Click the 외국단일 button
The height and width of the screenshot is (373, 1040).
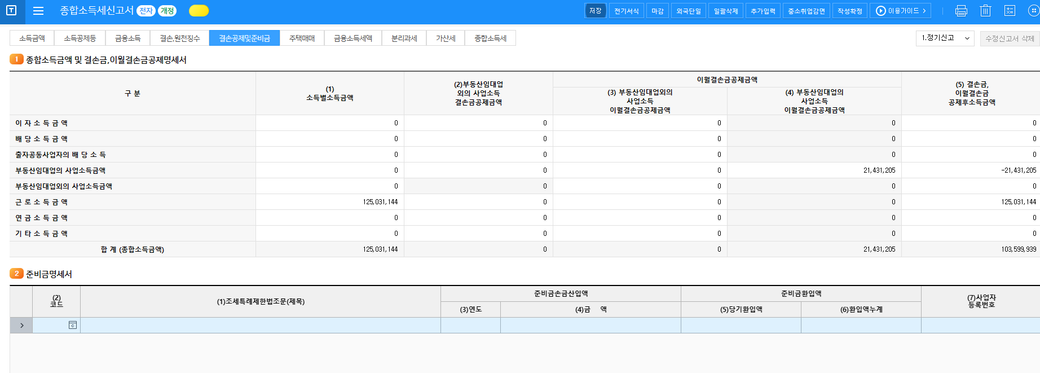tap(688, 11)
